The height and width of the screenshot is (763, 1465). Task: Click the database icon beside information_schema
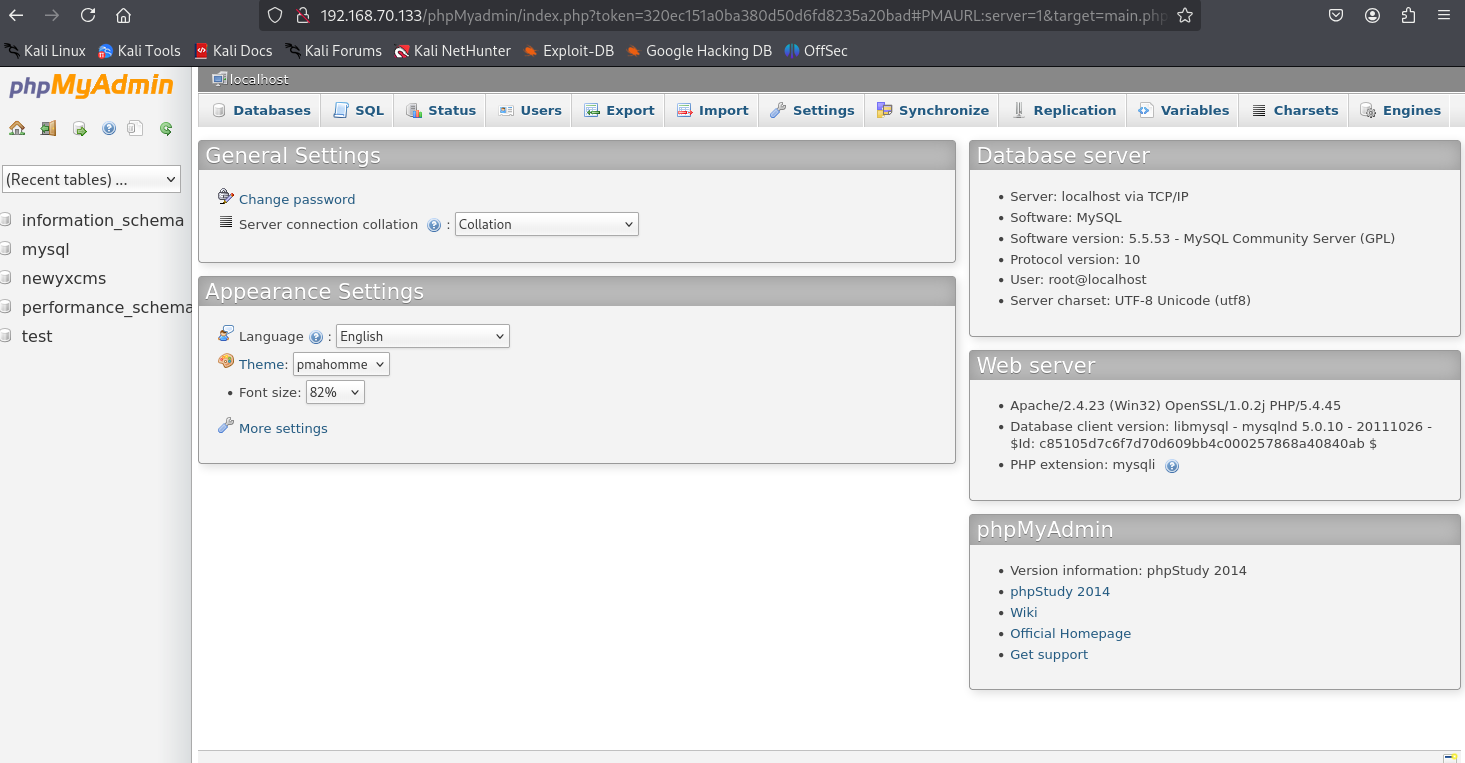6,220
